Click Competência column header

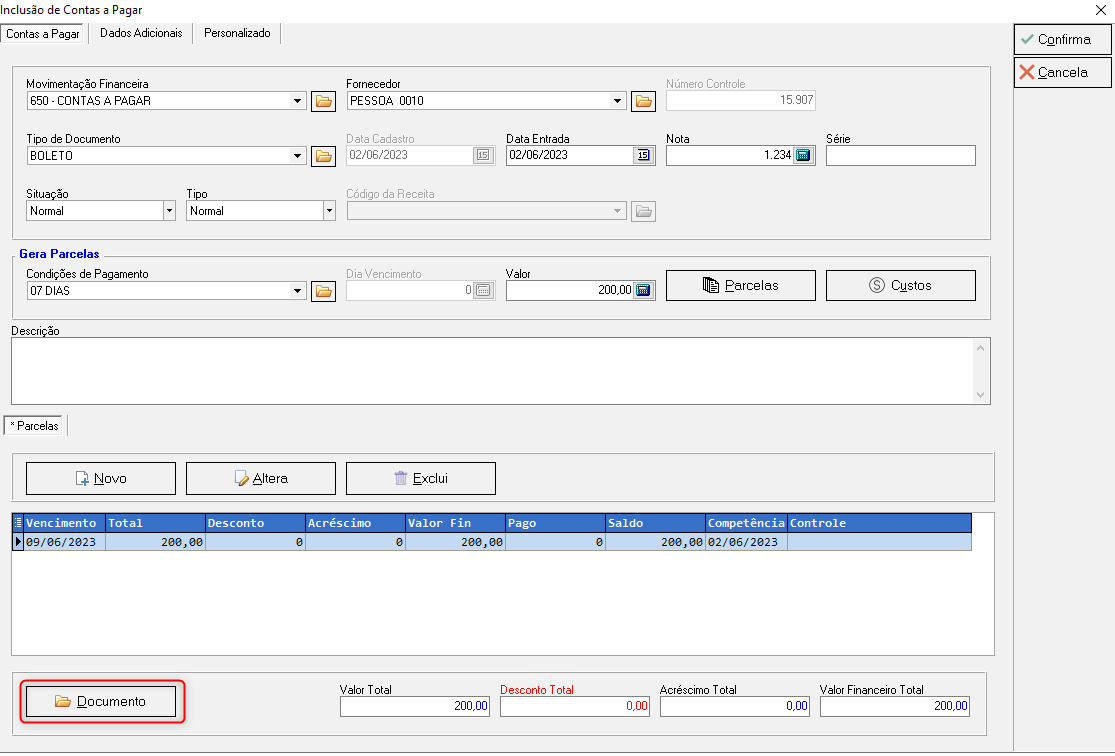pyautogui.click(x=747, y=523)
